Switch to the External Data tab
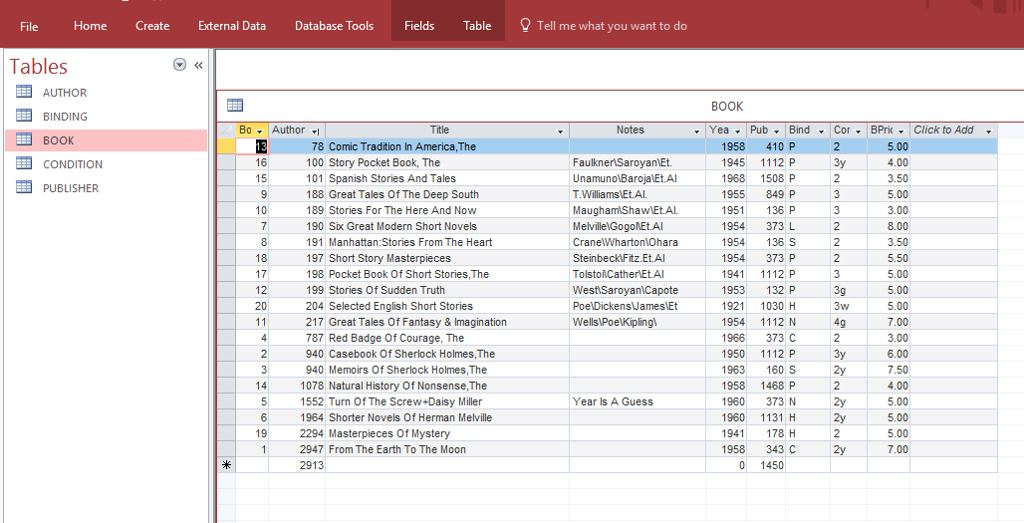The image size is (1024, 523). [x=232, y=26]
